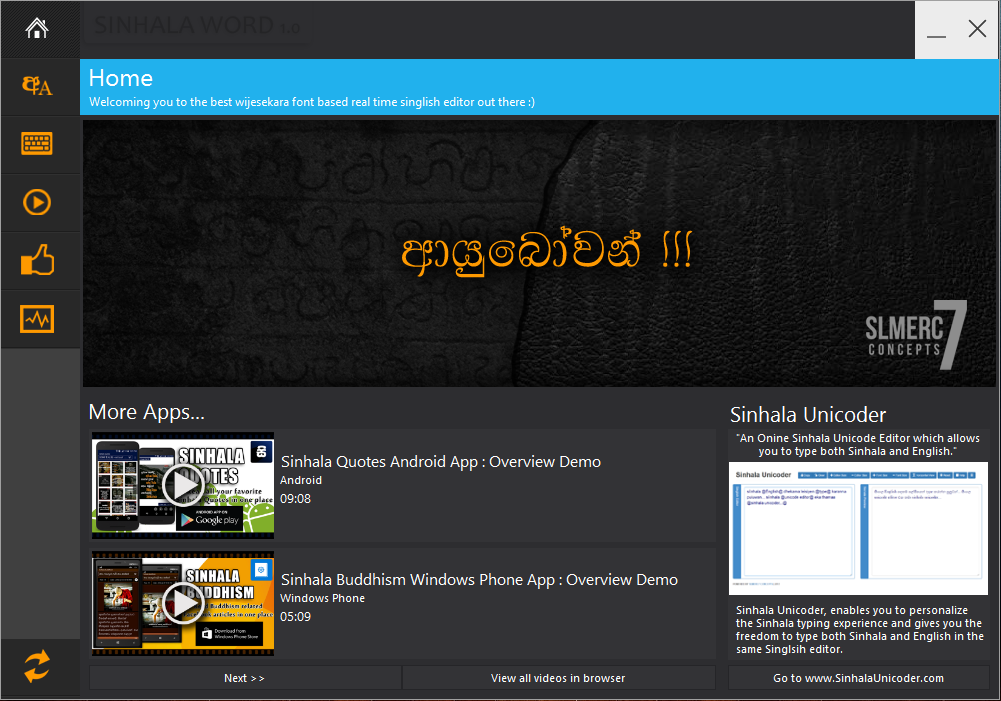1001x701 pixels.
Task: Click the '05:09' video duration
Action: click(296, 617)
